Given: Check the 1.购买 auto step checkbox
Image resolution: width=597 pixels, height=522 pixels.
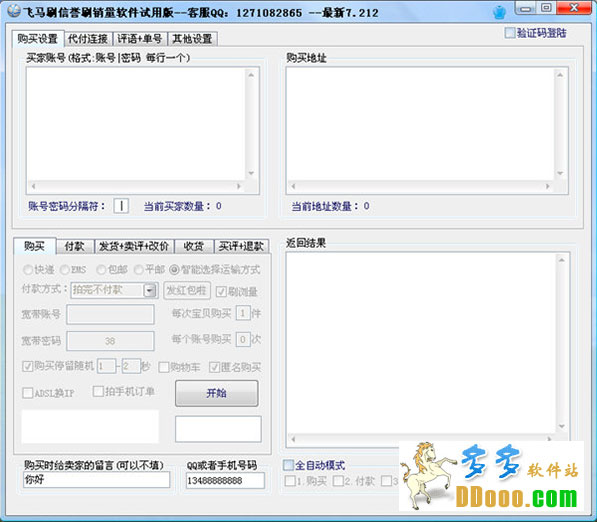Looking at the screenshot, I should 290,481.
